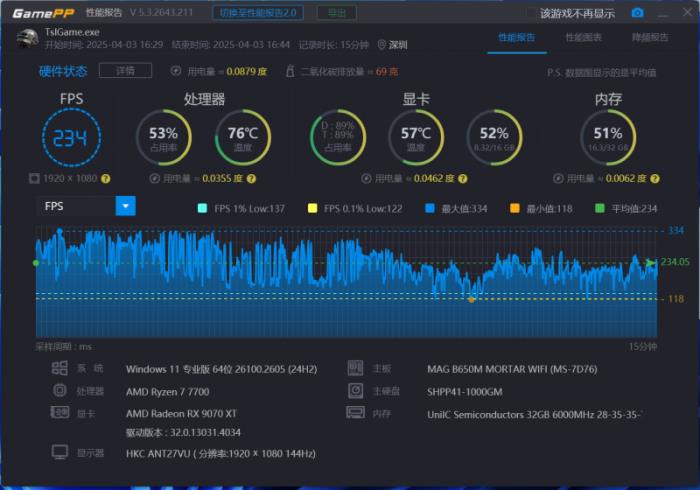Click the blue maximum FPS point on chart
The image size is (700, 490).
click(x=59, y=231)
